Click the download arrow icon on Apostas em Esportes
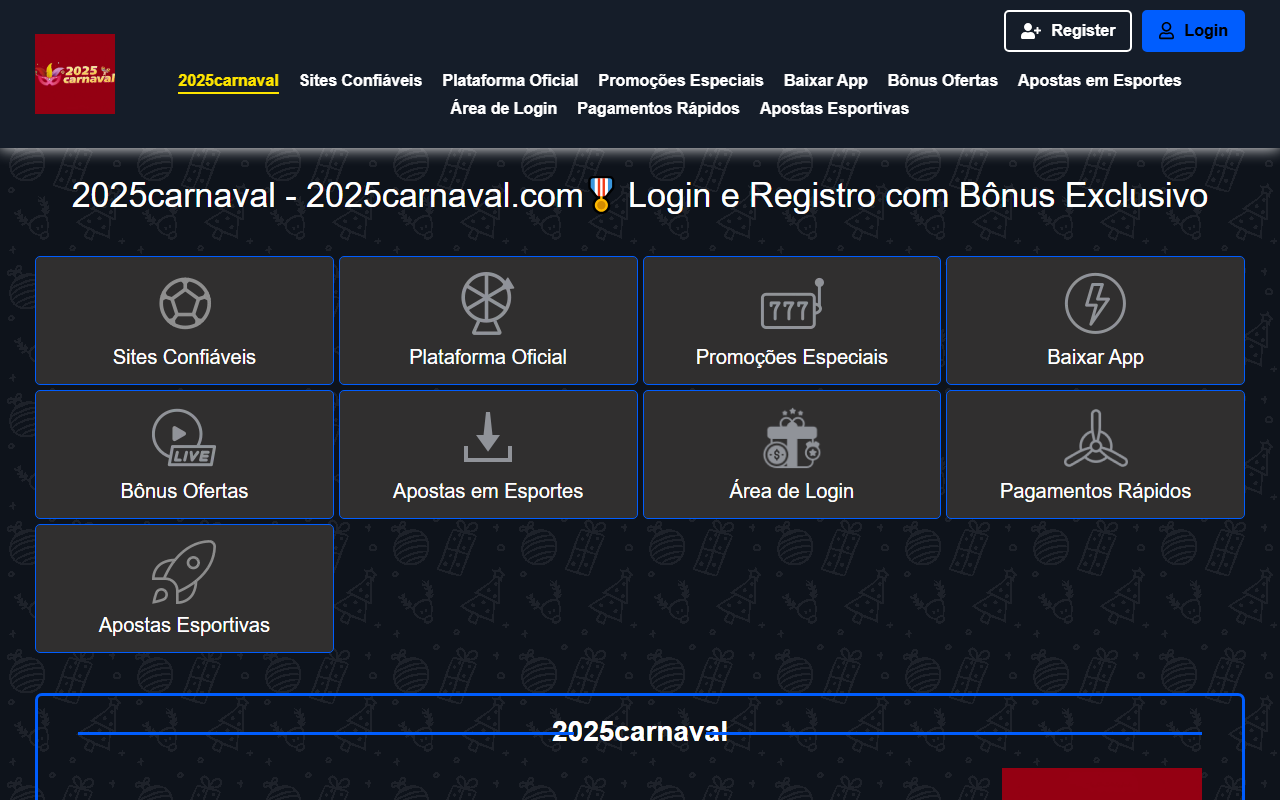This screenshot has height=800, width=1280. click(x=488, y=437)
